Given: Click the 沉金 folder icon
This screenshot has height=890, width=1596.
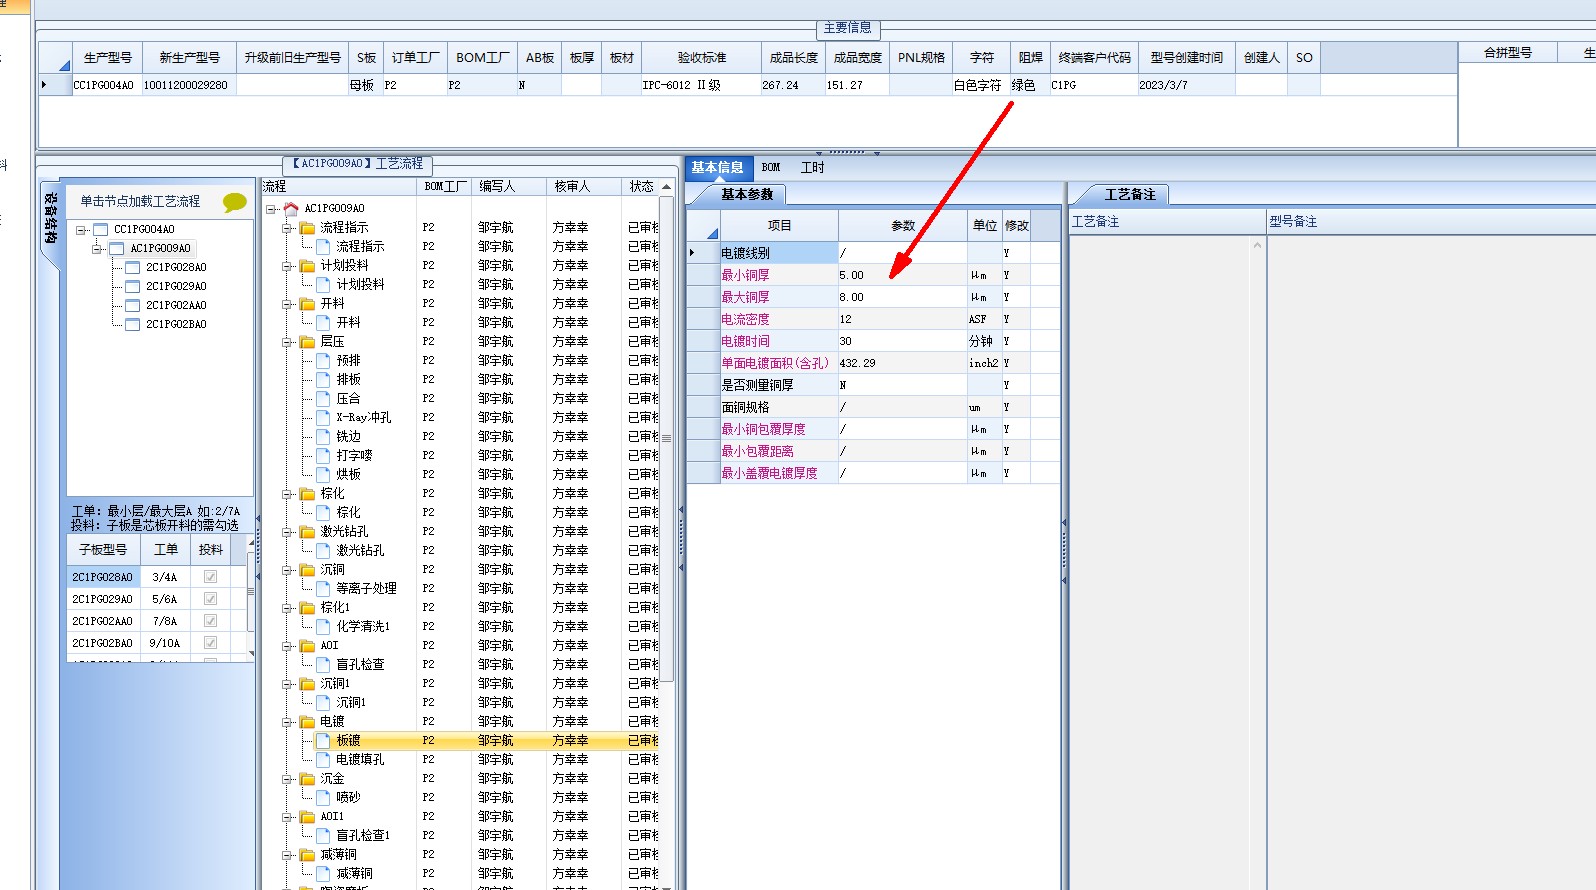Looking at the screenshot, I should tap(307, 779).
